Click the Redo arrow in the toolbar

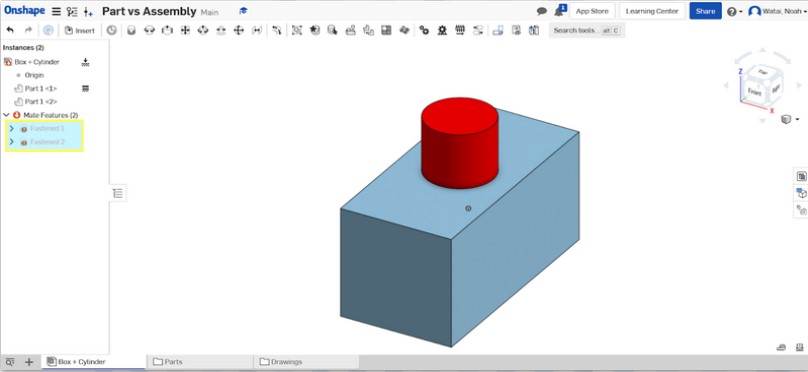coord(28,30)
